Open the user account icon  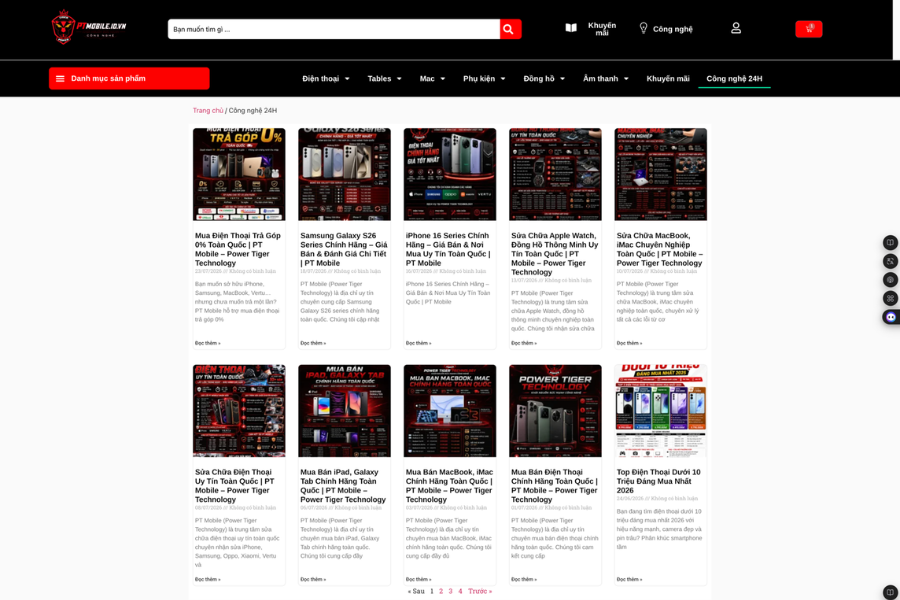point(736,28)
